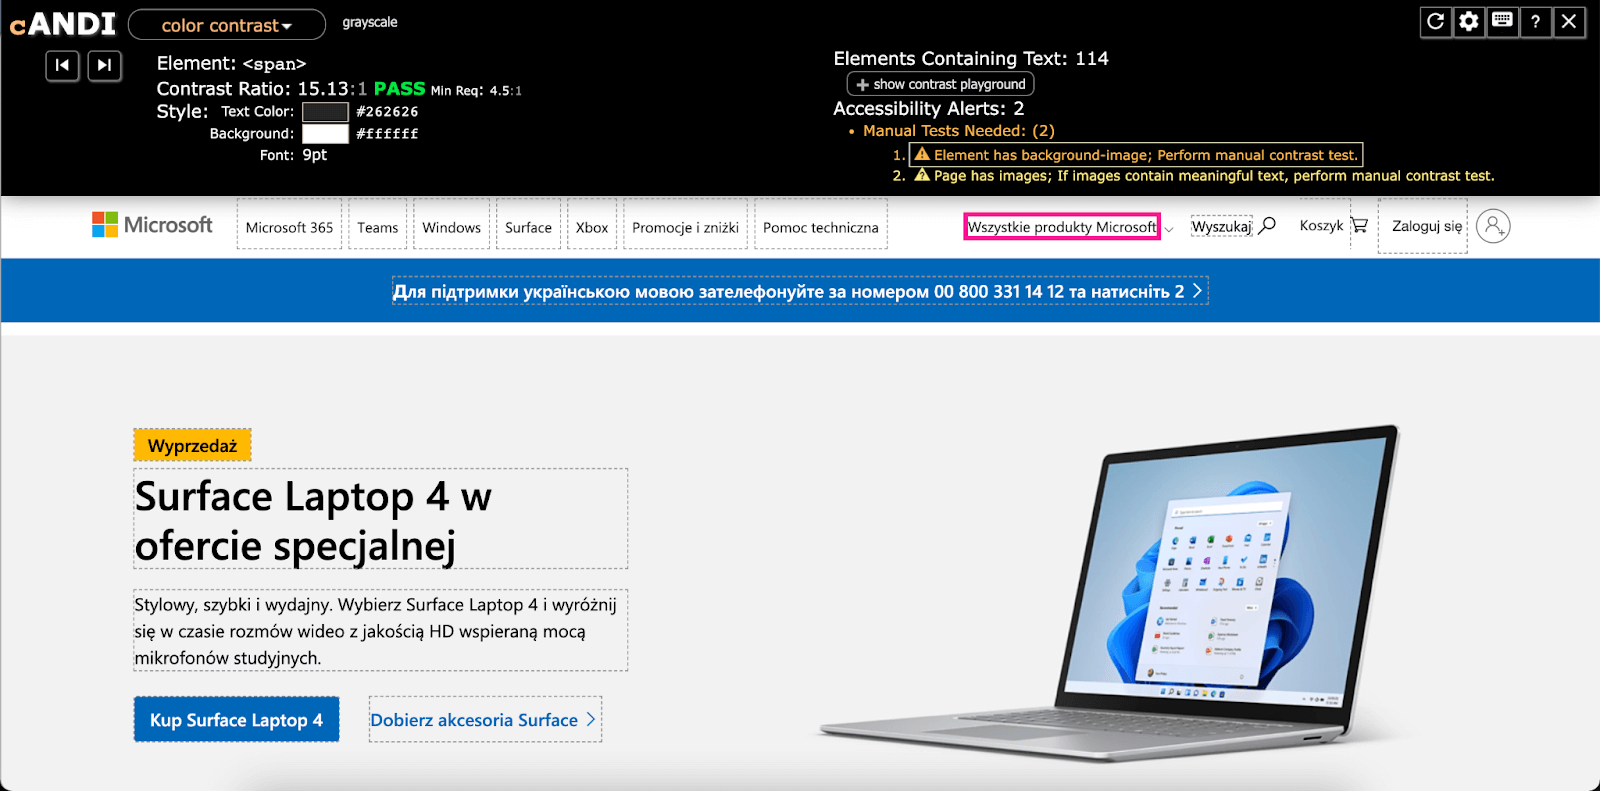
Task: Open ANDI help question mark
Action: pyautogui.click(x=1535, y=21)
